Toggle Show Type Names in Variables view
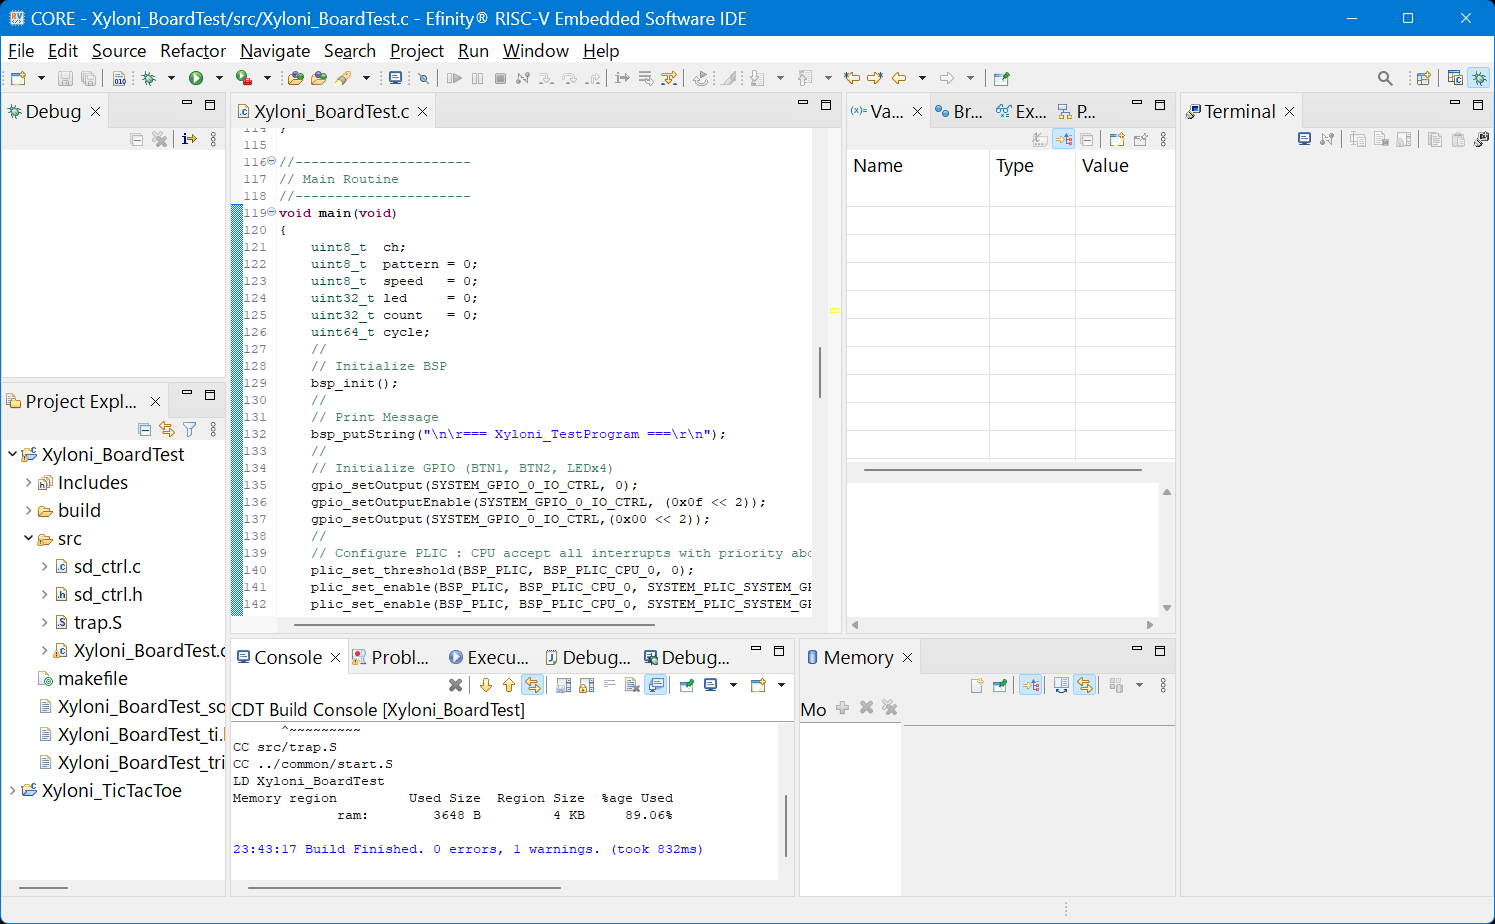This screenshot has width=1495, height=924. pyautogui.click(x=1040, y=139)
